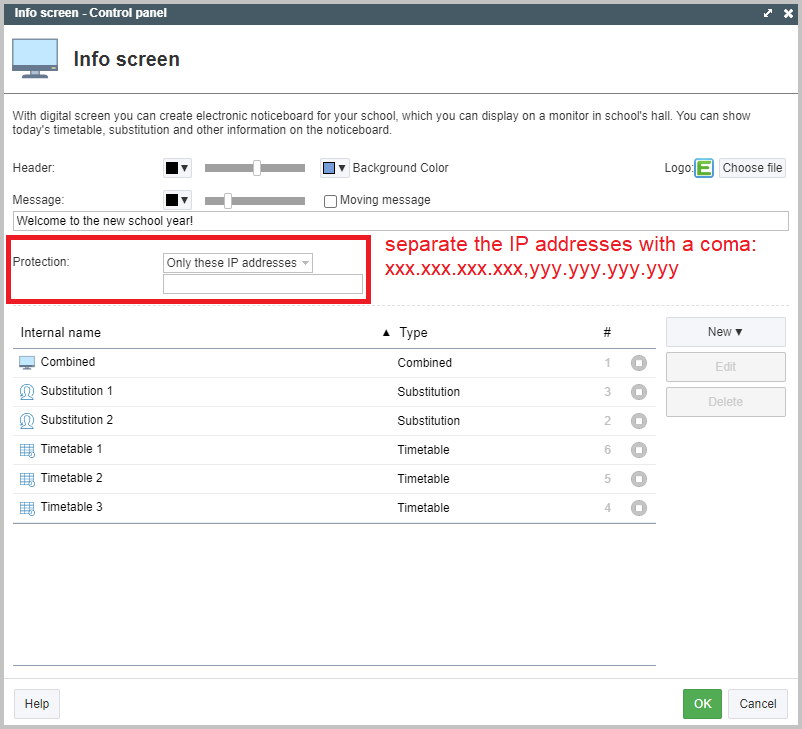Click the Combined row monitor icon
The image size is (802, 729).
coord(27,363)
